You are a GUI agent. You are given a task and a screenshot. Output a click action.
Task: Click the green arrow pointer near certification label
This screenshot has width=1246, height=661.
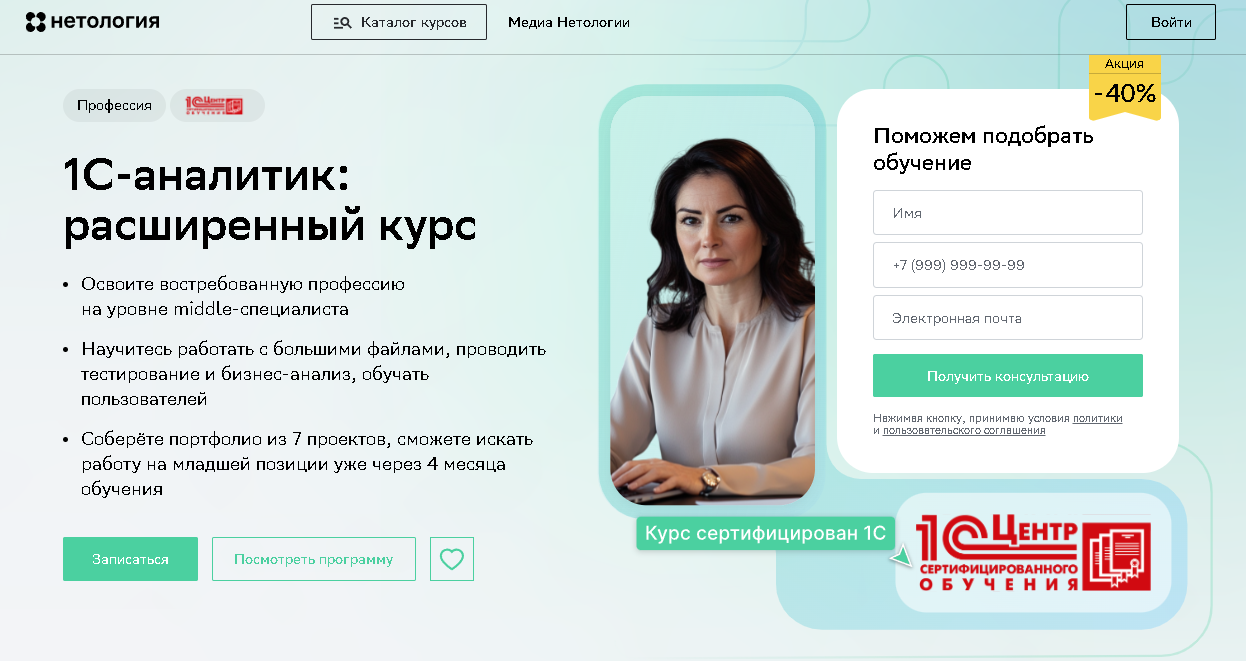pos(903,556)
